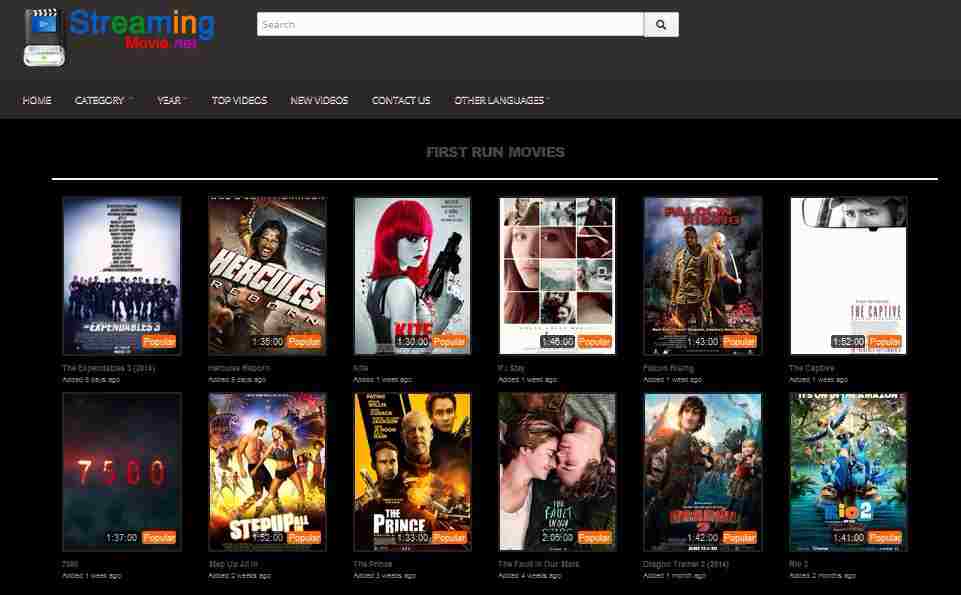Screen dimensions: 961x595
Task: Click the FIRST RUN MOVIES heading
Action: coord(495,152)
